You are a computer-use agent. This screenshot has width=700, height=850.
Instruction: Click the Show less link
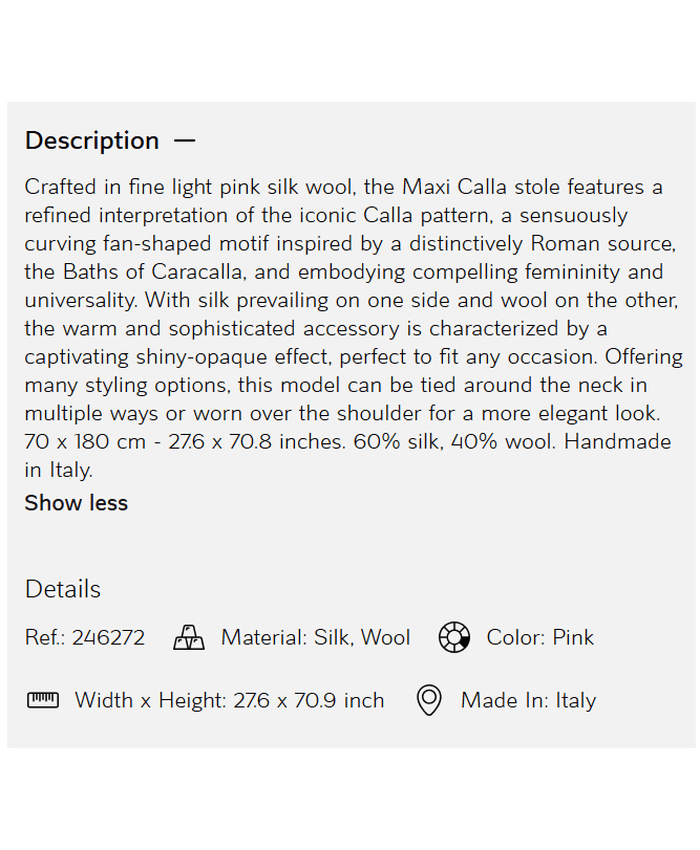pyautogui.click(x=76, y=503)
